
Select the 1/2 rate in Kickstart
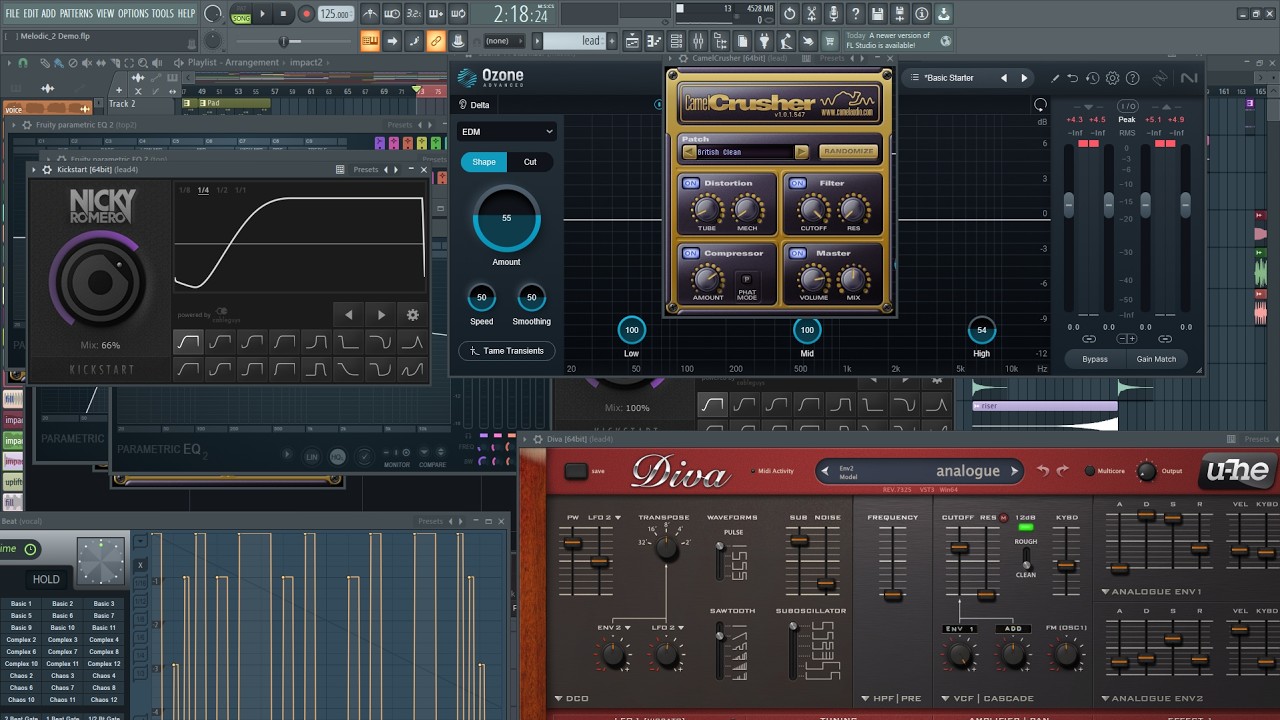(x=222, y=190)
